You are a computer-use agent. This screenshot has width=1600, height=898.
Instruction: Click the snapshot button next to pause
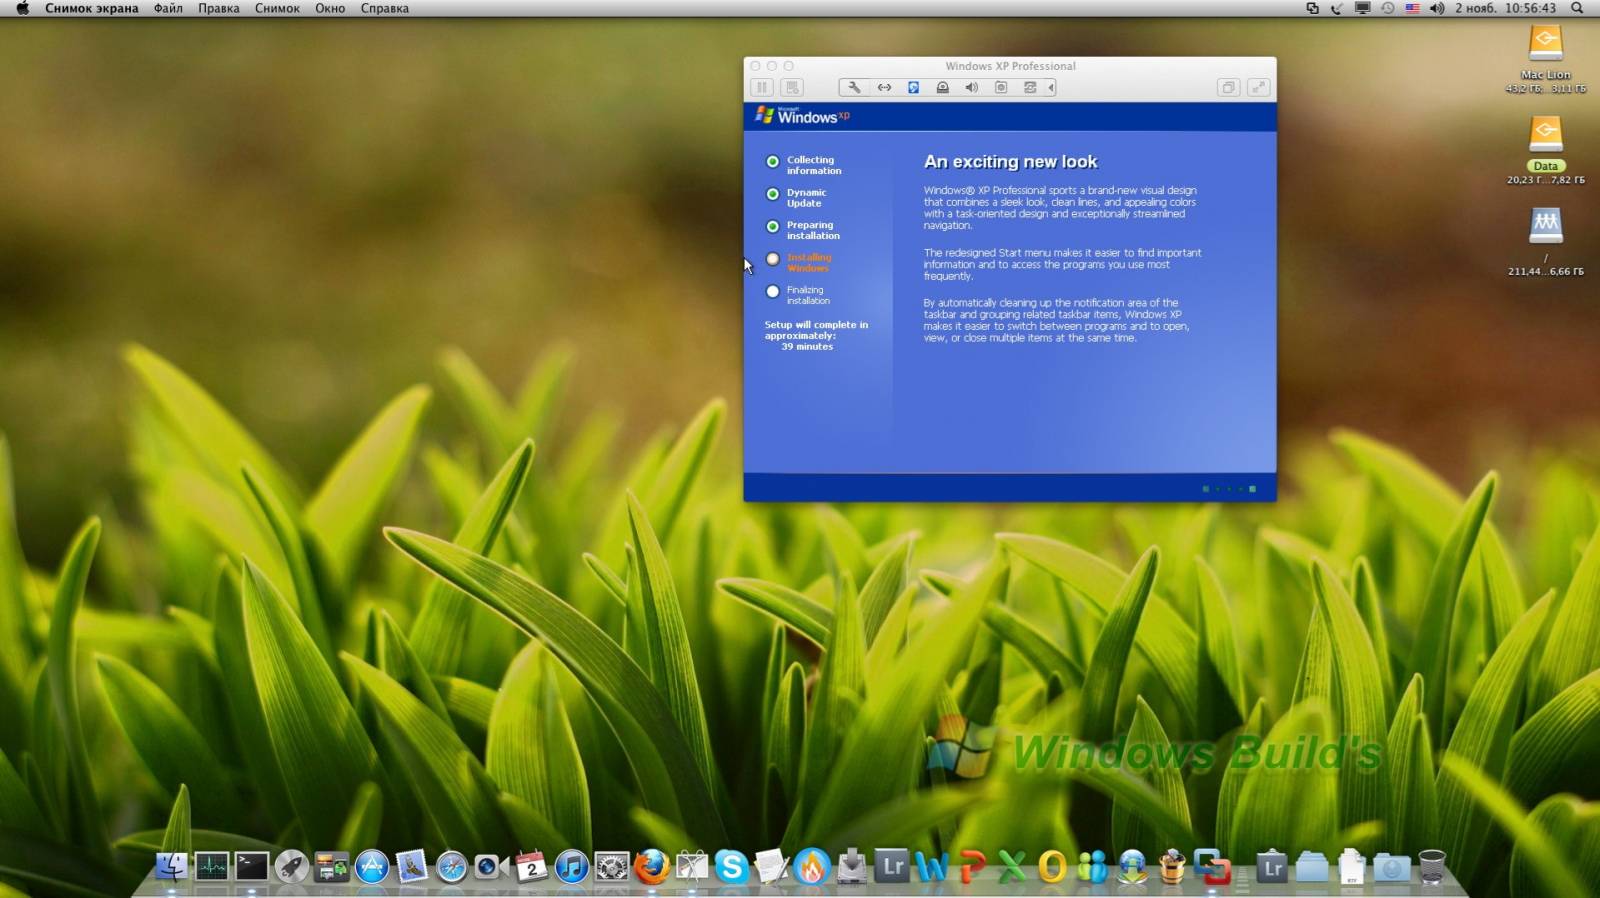(x=792, y=87)
